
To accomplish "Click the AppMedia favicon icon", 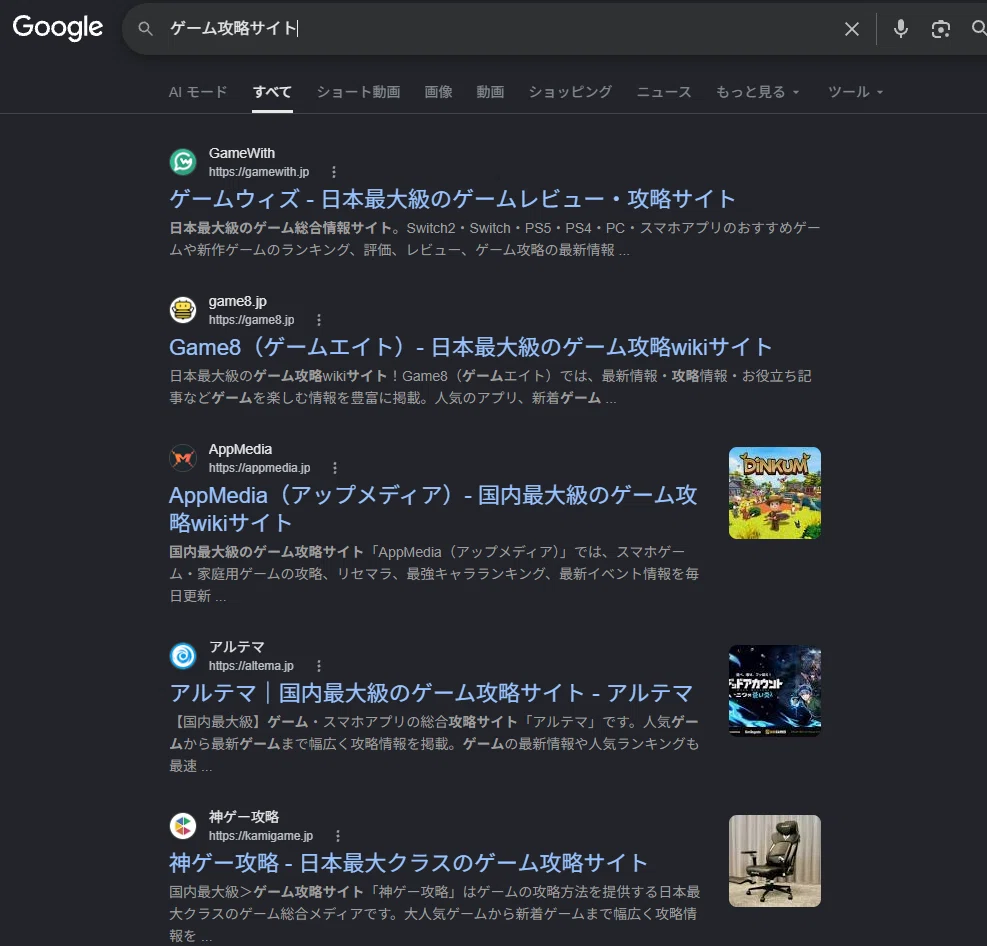I will click(183, 458).
